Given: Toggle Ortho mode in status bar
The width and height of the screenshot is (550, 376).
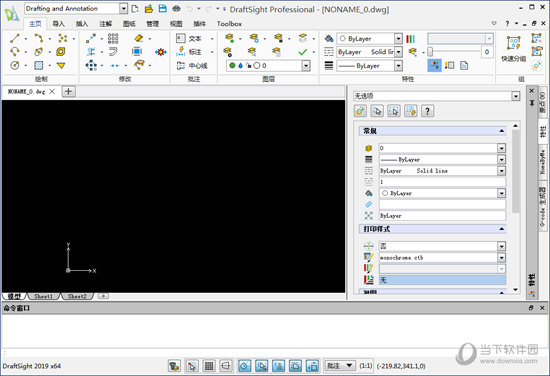Looking at the screenshot, I should click(226, 366).
